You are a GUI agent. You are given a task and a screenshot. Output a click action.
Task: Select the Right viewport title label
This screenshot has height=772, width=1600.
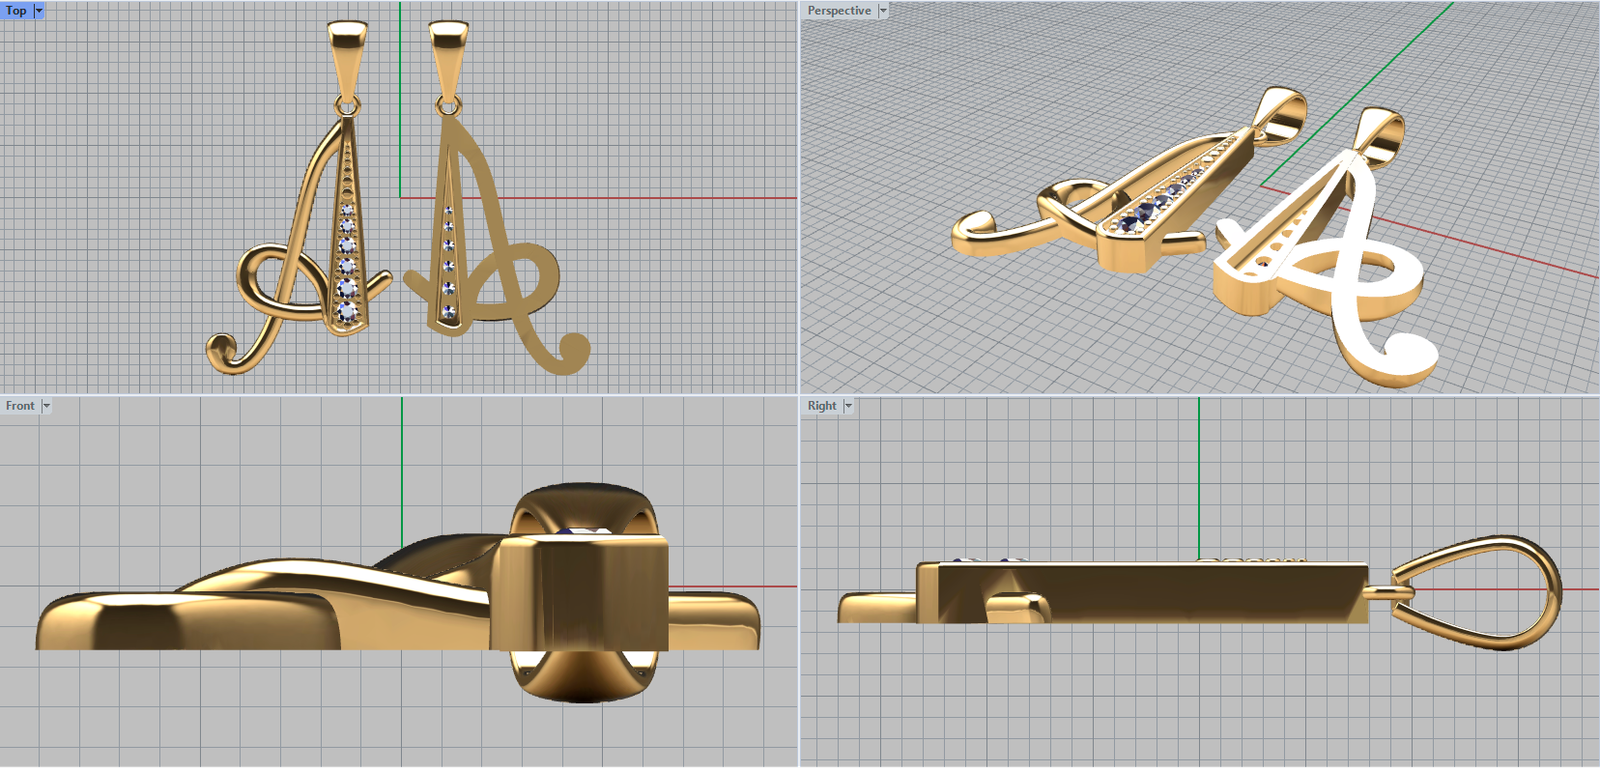[821, 406]
